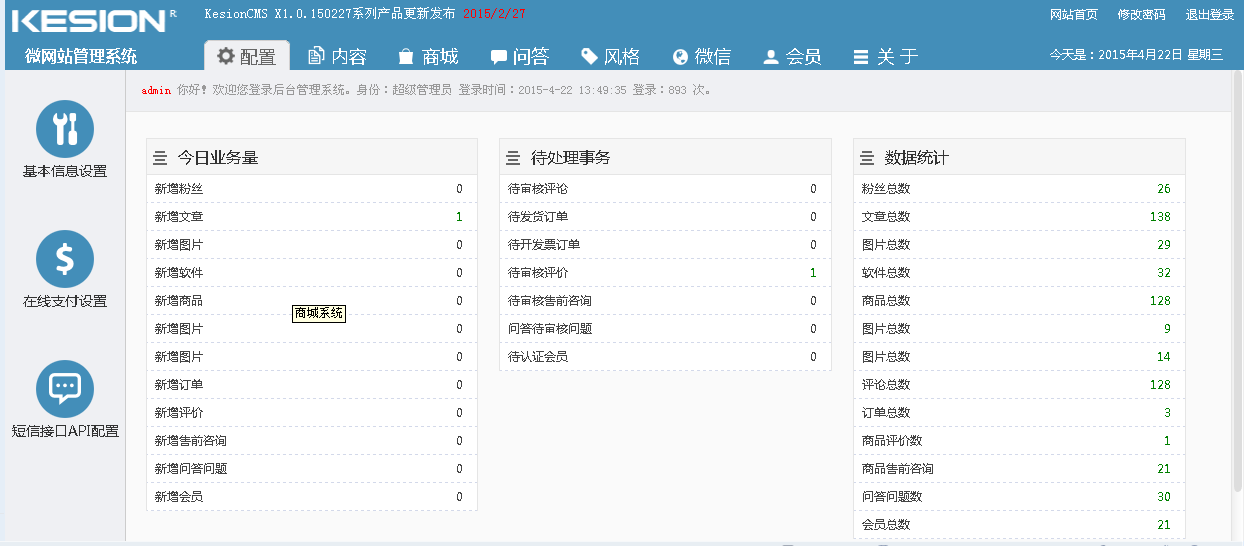
Task: Select the 风格 style tab
Action: pos(610,57)
